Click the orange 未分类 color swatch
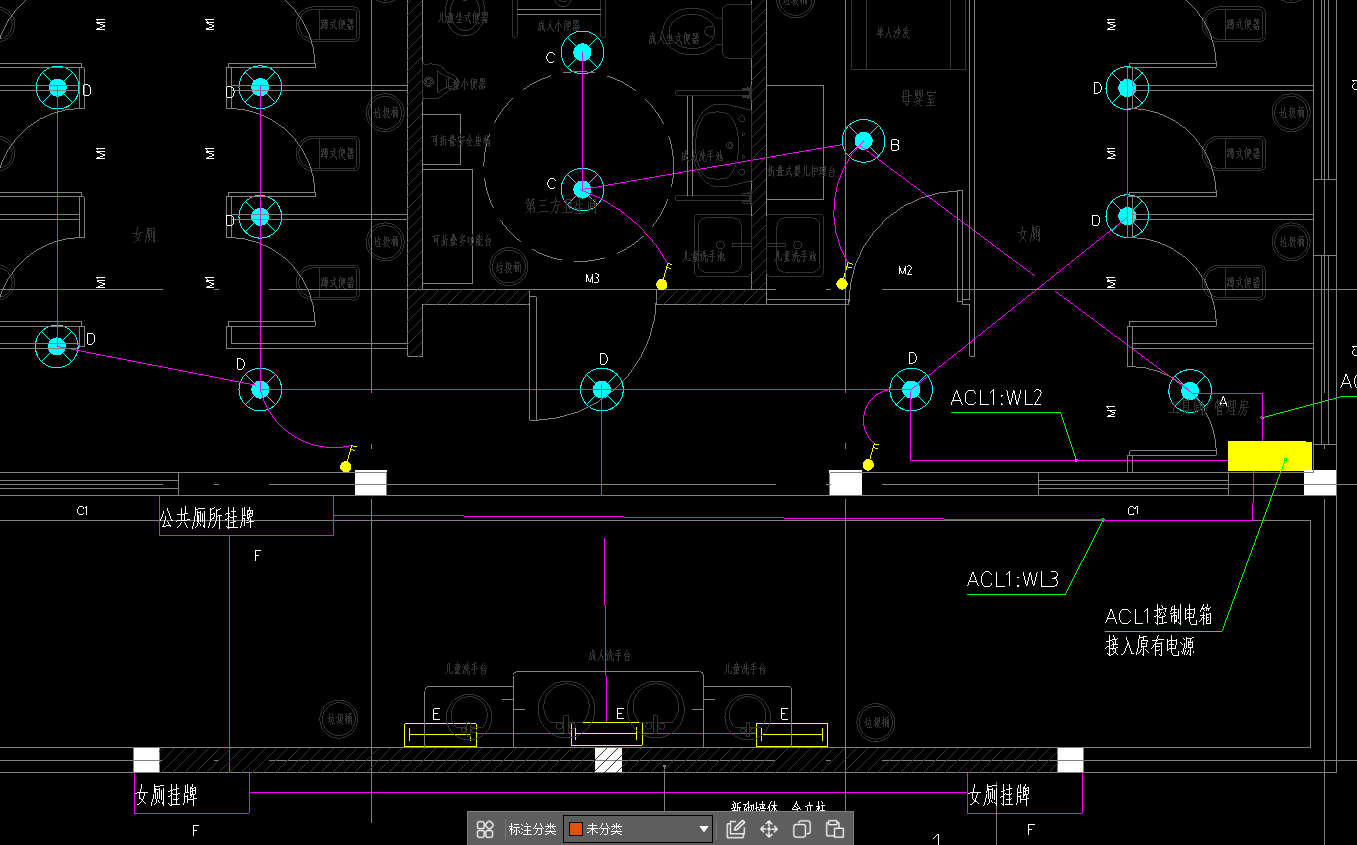The image size is (1357, 845). (x=575, y=829)
